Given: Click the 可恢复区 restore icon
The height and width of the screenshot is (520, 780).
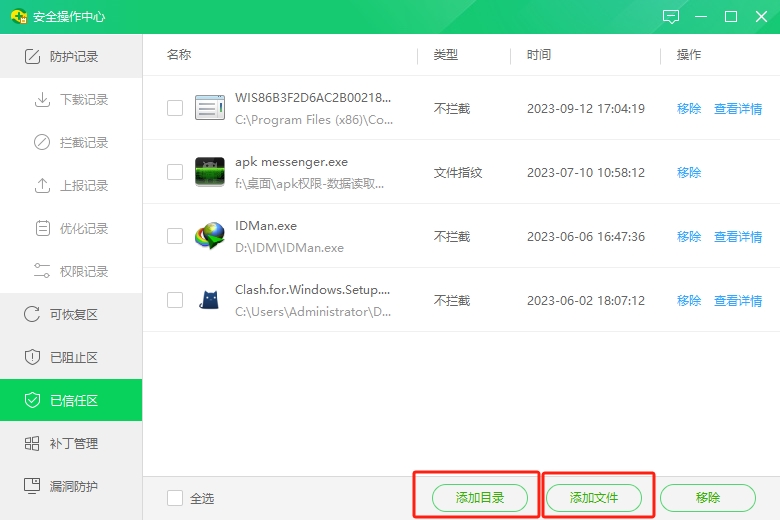Looking at the screenshot, I should coord(32,315).
